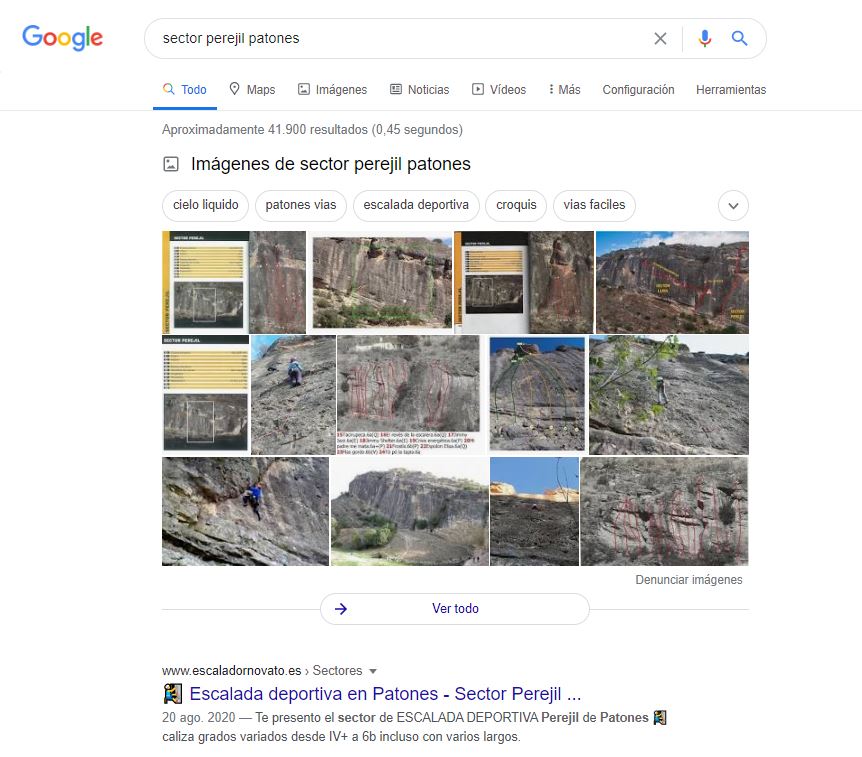Open Escalada deportiva en Patones result link
The width and height of the screenshot is (862, 757).
(x=385, y=694)
